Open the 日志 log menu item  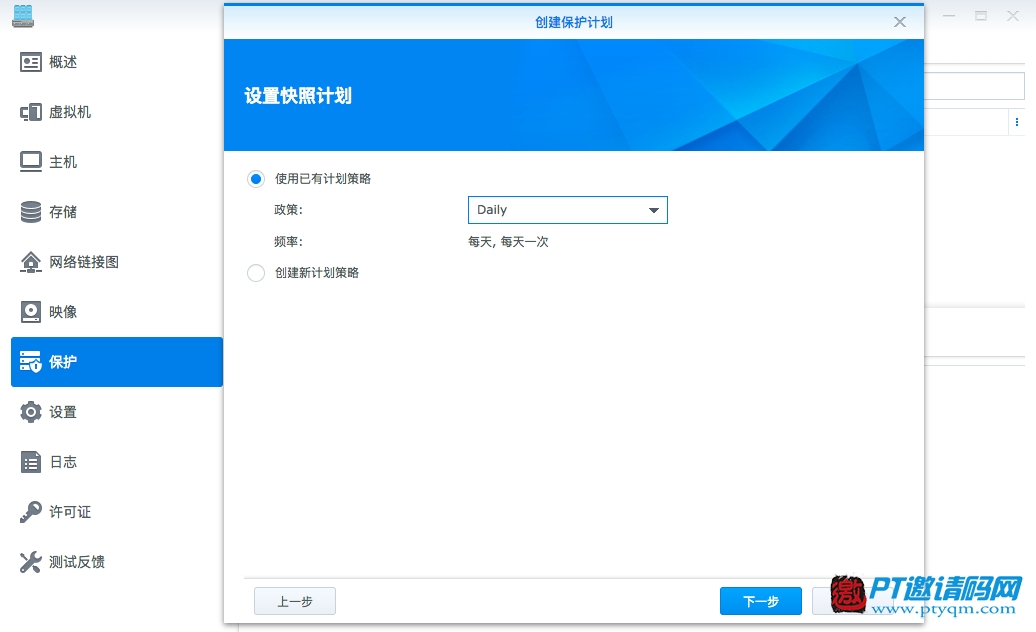[63, 462]
